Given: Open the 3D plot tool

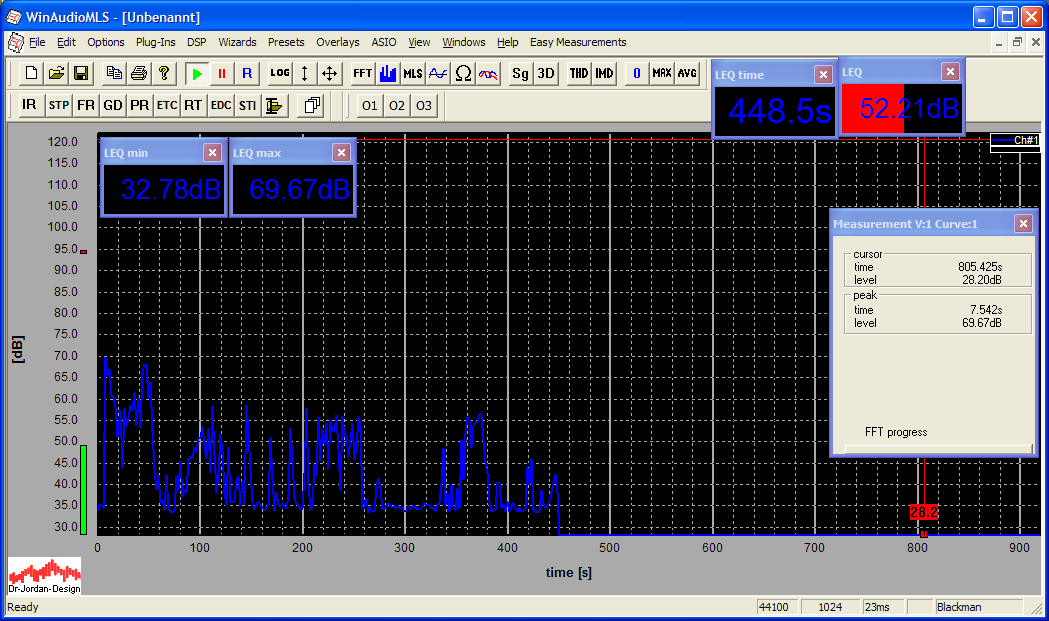Looking at the screenshot, I should [546, 74].
